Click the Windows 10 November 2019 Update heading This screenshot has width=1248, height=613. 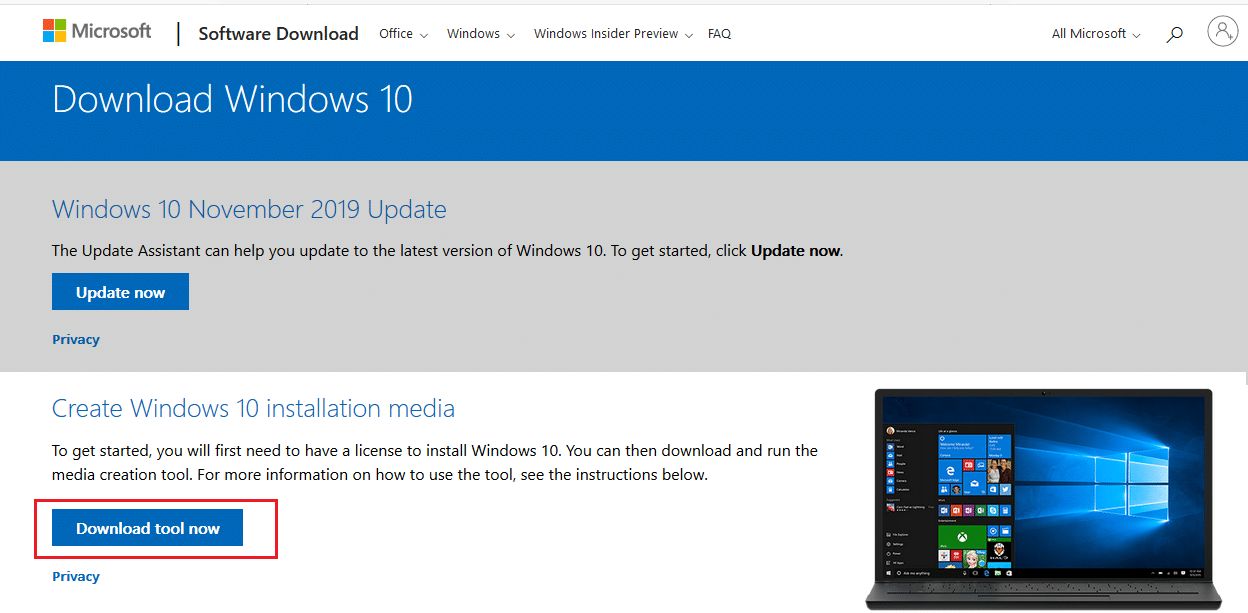pyautogui.click(x=249, y=210)
